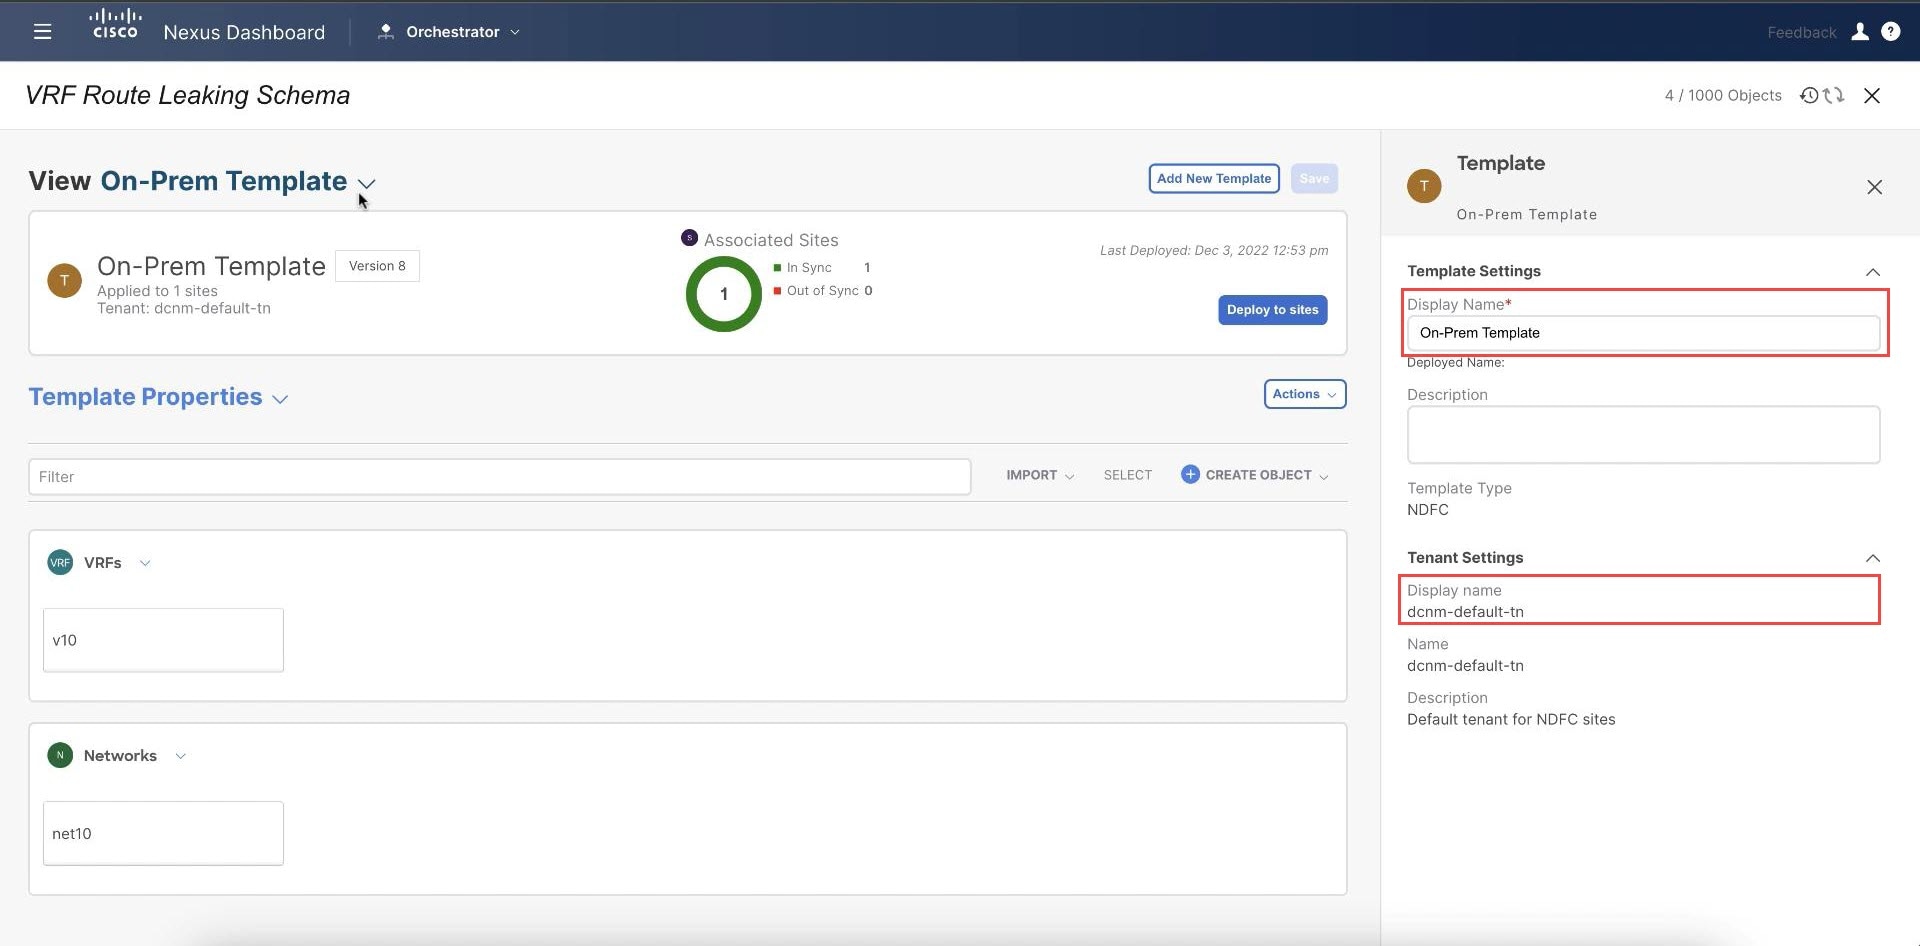Expand the View On-Prem Template chevron

click(x=367, y=183)
